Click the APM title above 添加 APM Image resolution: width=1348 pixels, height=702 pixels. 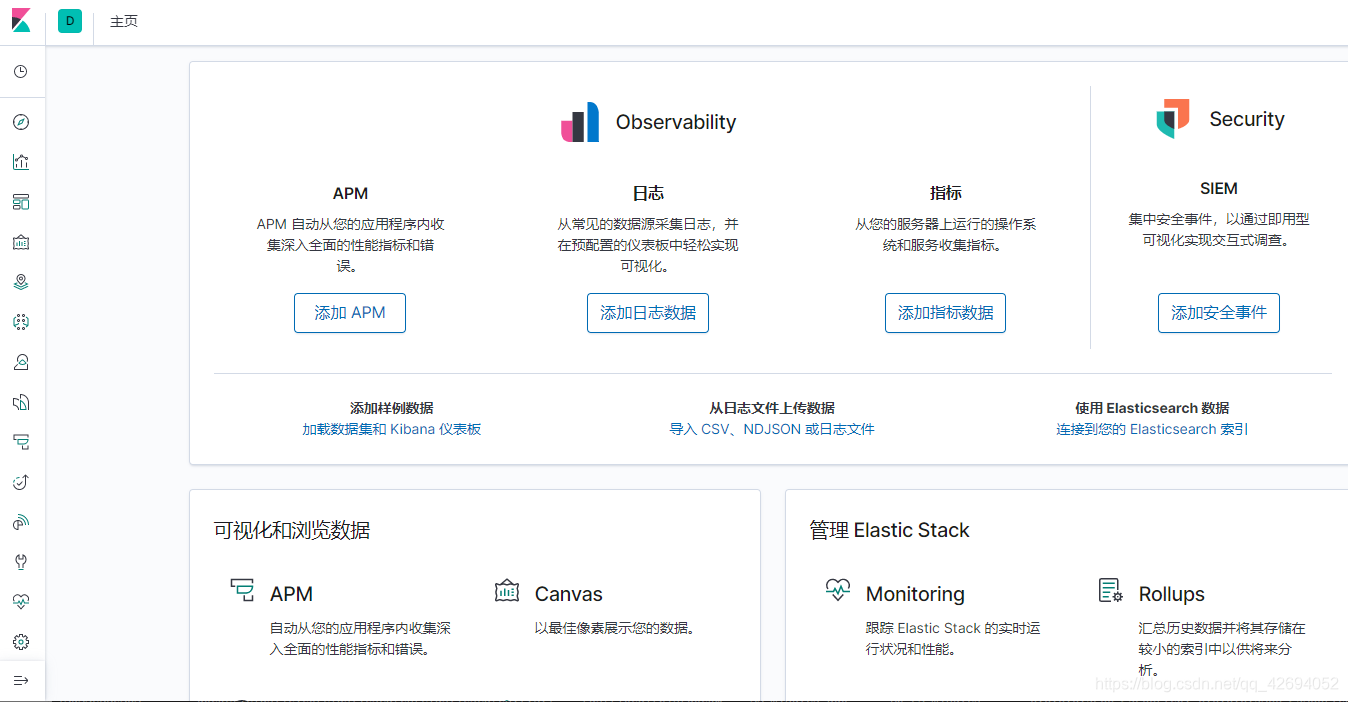(x=350, y=193)
